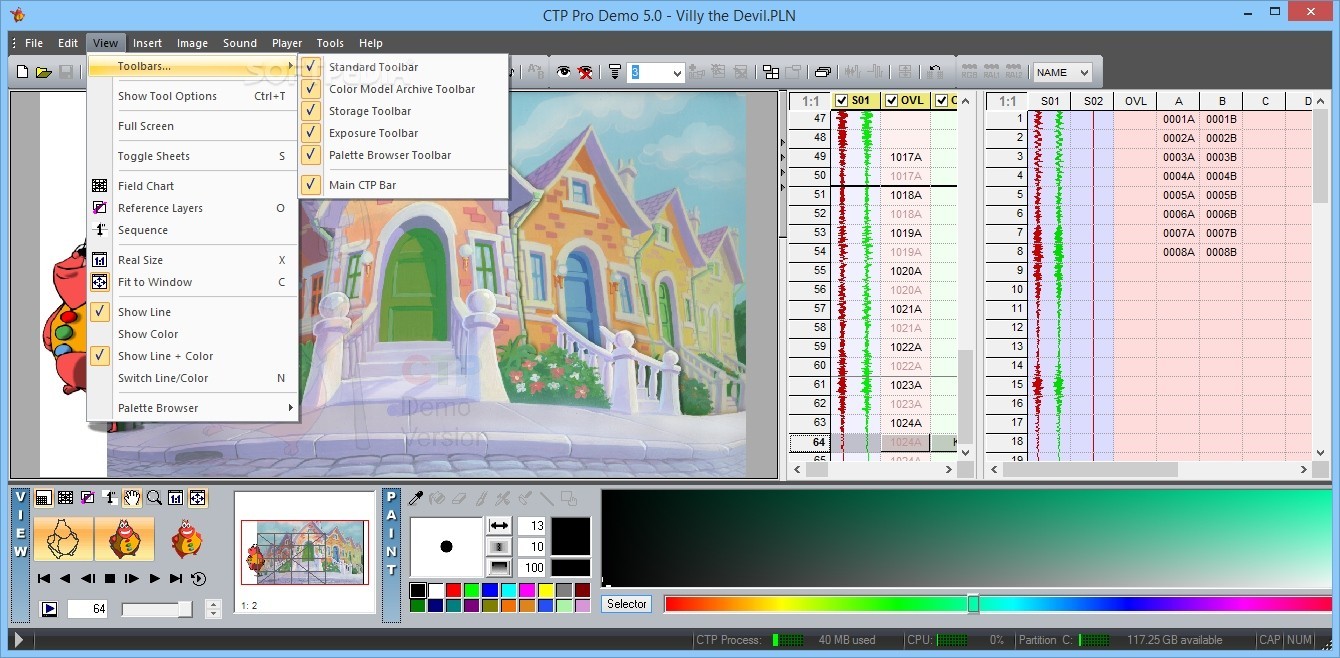Click the overlapping sheets toolbar icon
The height and width of the screenshot is (658, 1340).
822,72
